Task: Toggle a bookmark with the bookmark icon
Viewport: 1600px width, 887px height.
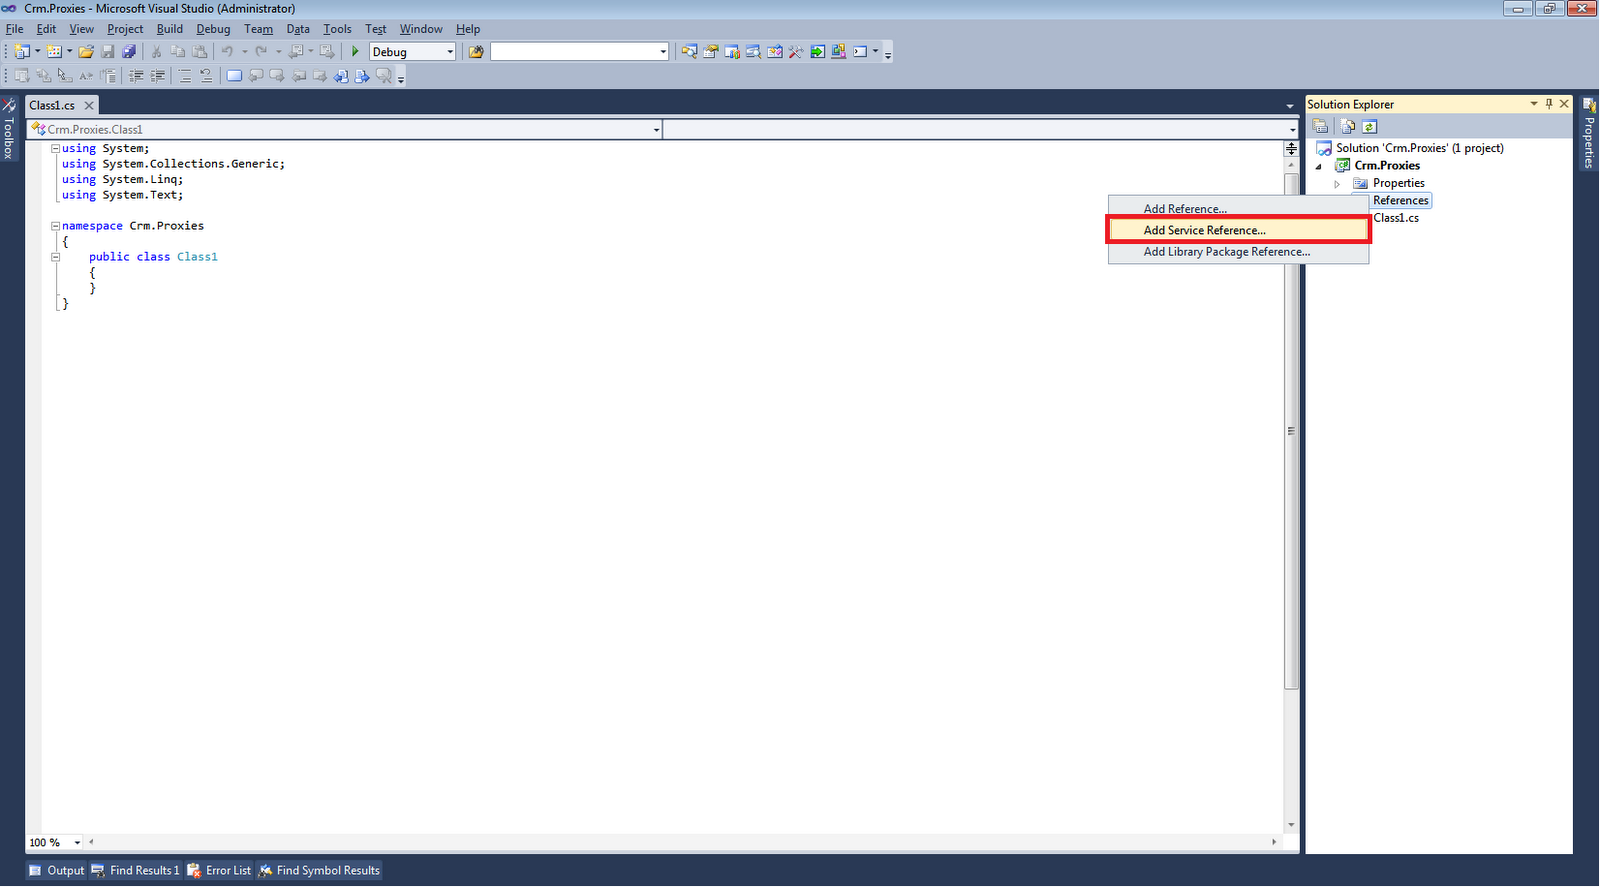Action: pos(234,76)
